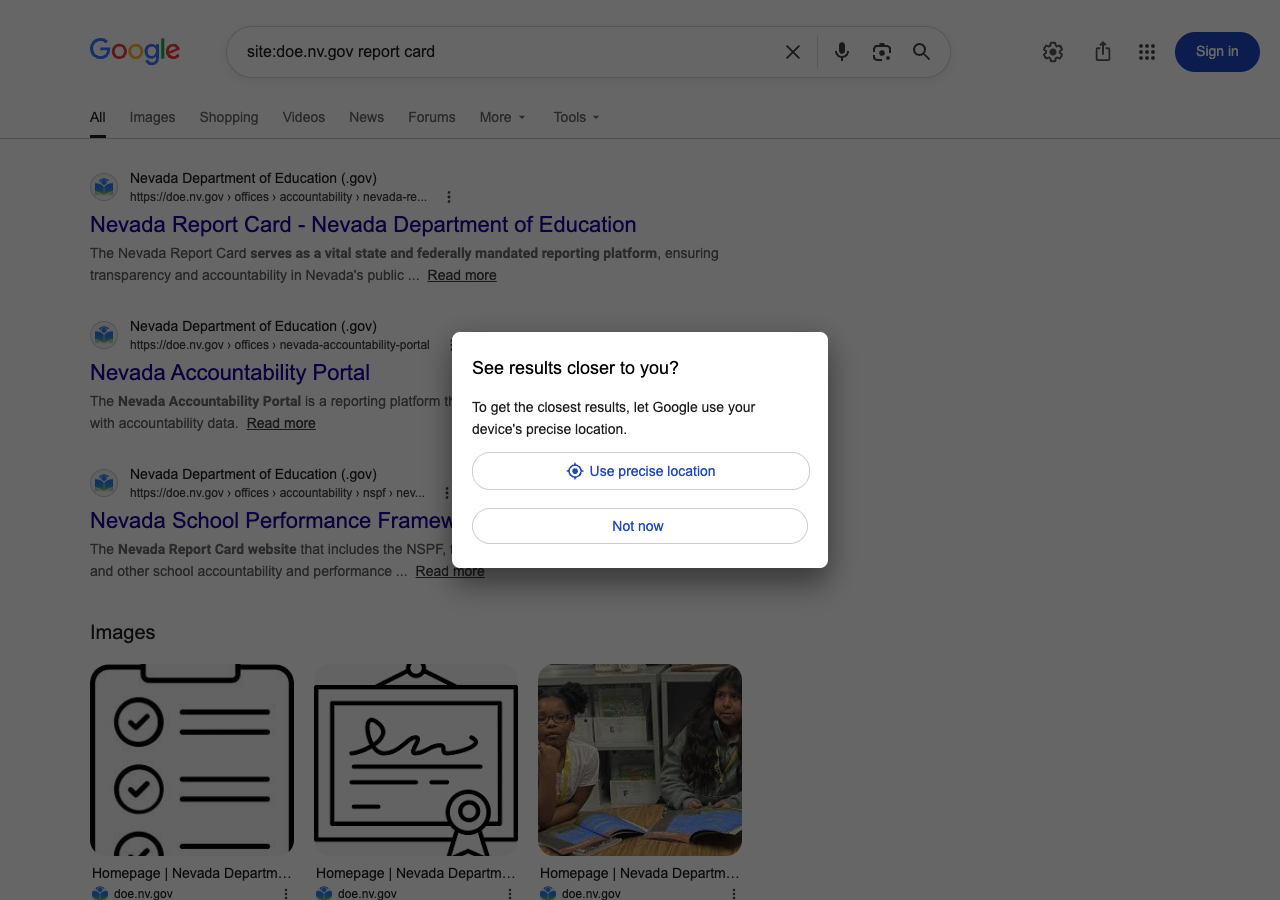Switch to Forums tab

point(432,117)
